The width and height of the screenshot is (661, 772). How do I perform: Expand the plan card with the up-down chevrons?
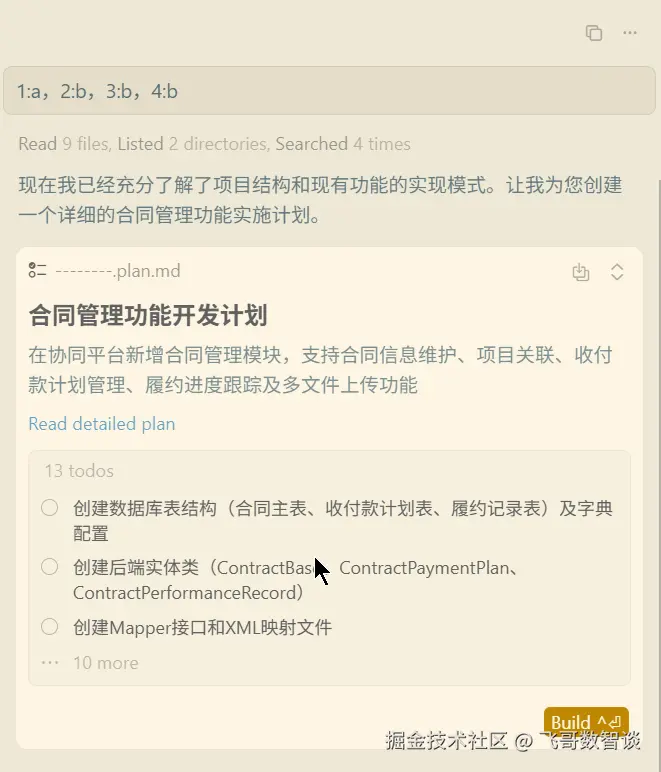(x=617, y=272)
